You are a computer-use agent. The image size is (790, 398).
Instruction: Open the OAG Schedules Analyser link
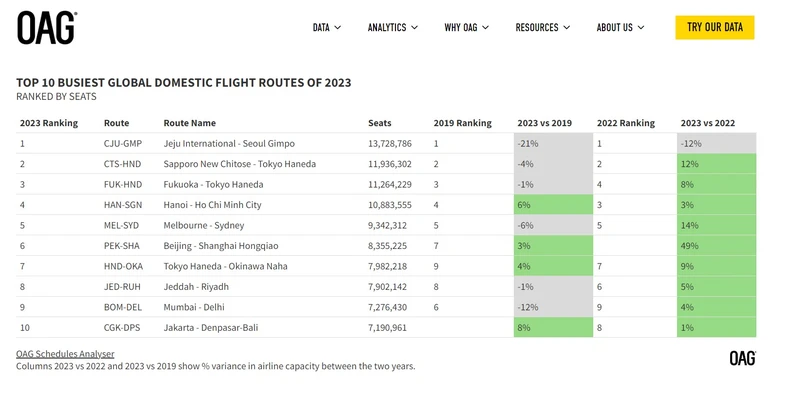[65, 354]
